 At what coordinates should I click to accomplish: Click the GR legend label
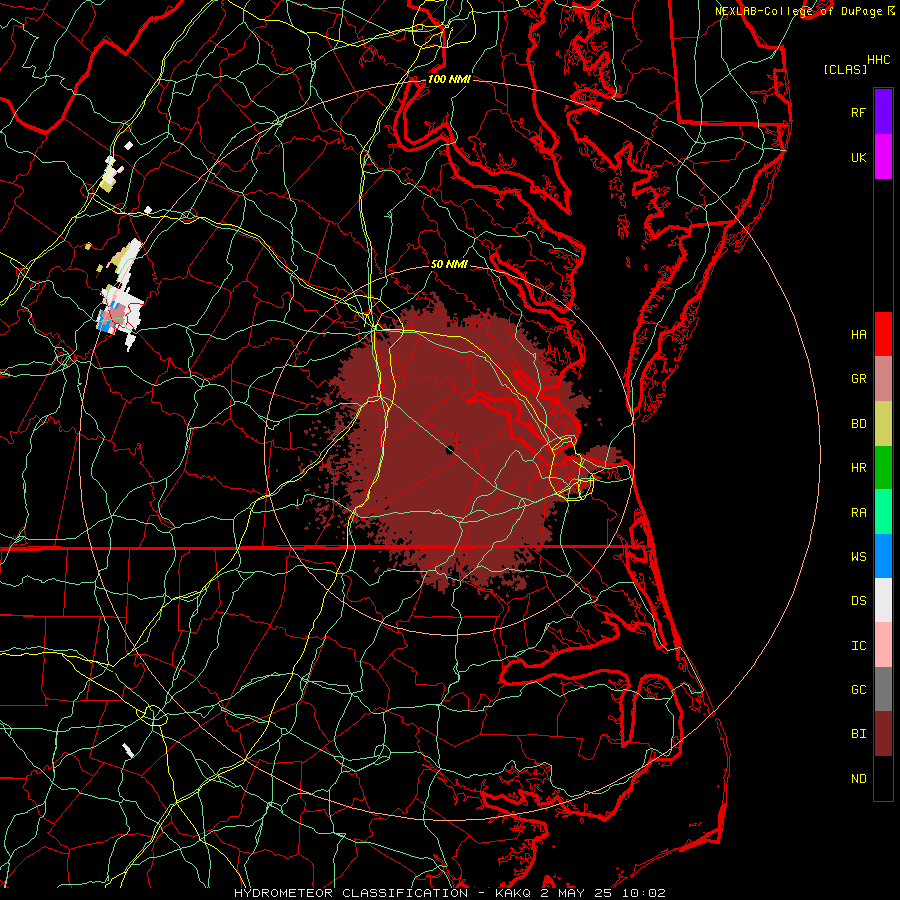(858, 379)
